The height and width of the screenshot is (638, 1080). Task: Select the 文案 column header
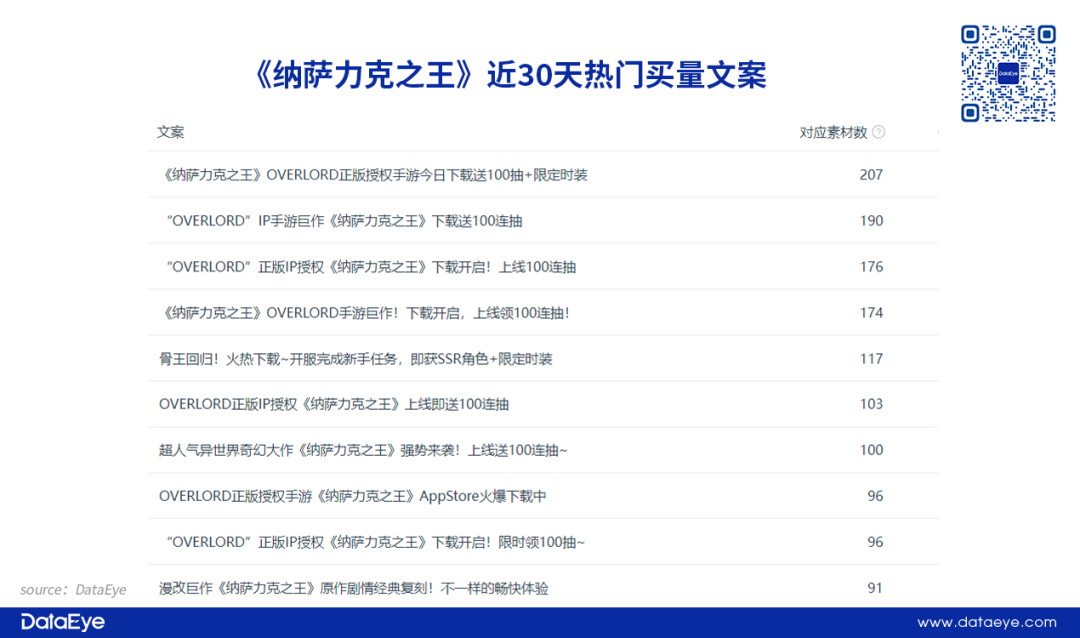170,132
